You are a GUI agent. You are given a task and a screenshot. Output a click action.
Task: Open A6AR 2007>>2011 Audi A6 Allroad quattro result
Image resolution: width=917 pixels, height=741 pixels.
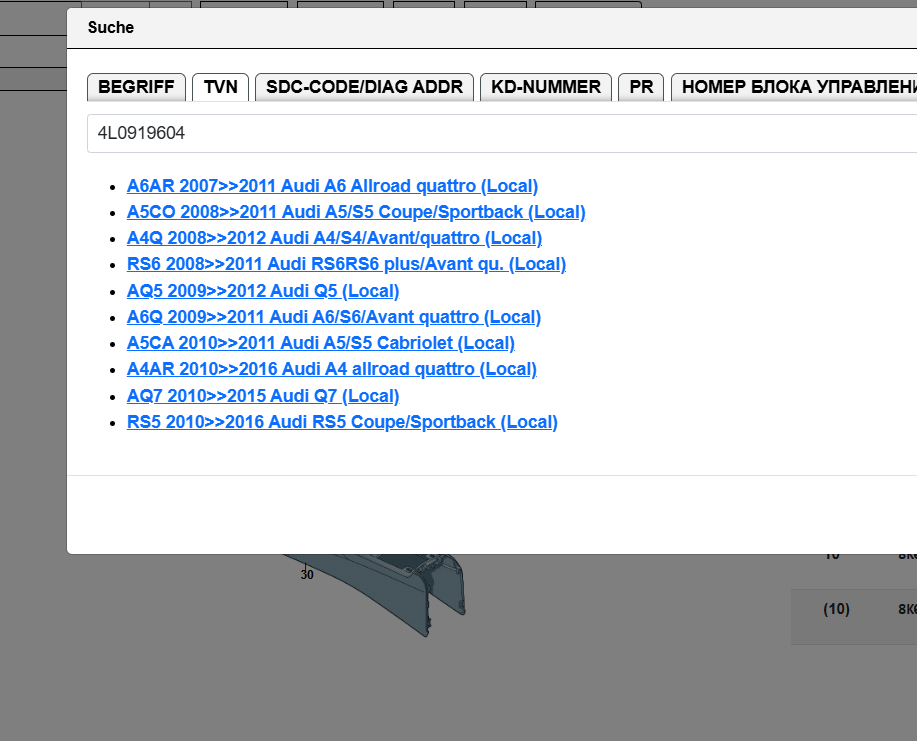pyautogui.click(x=332, y=186)
